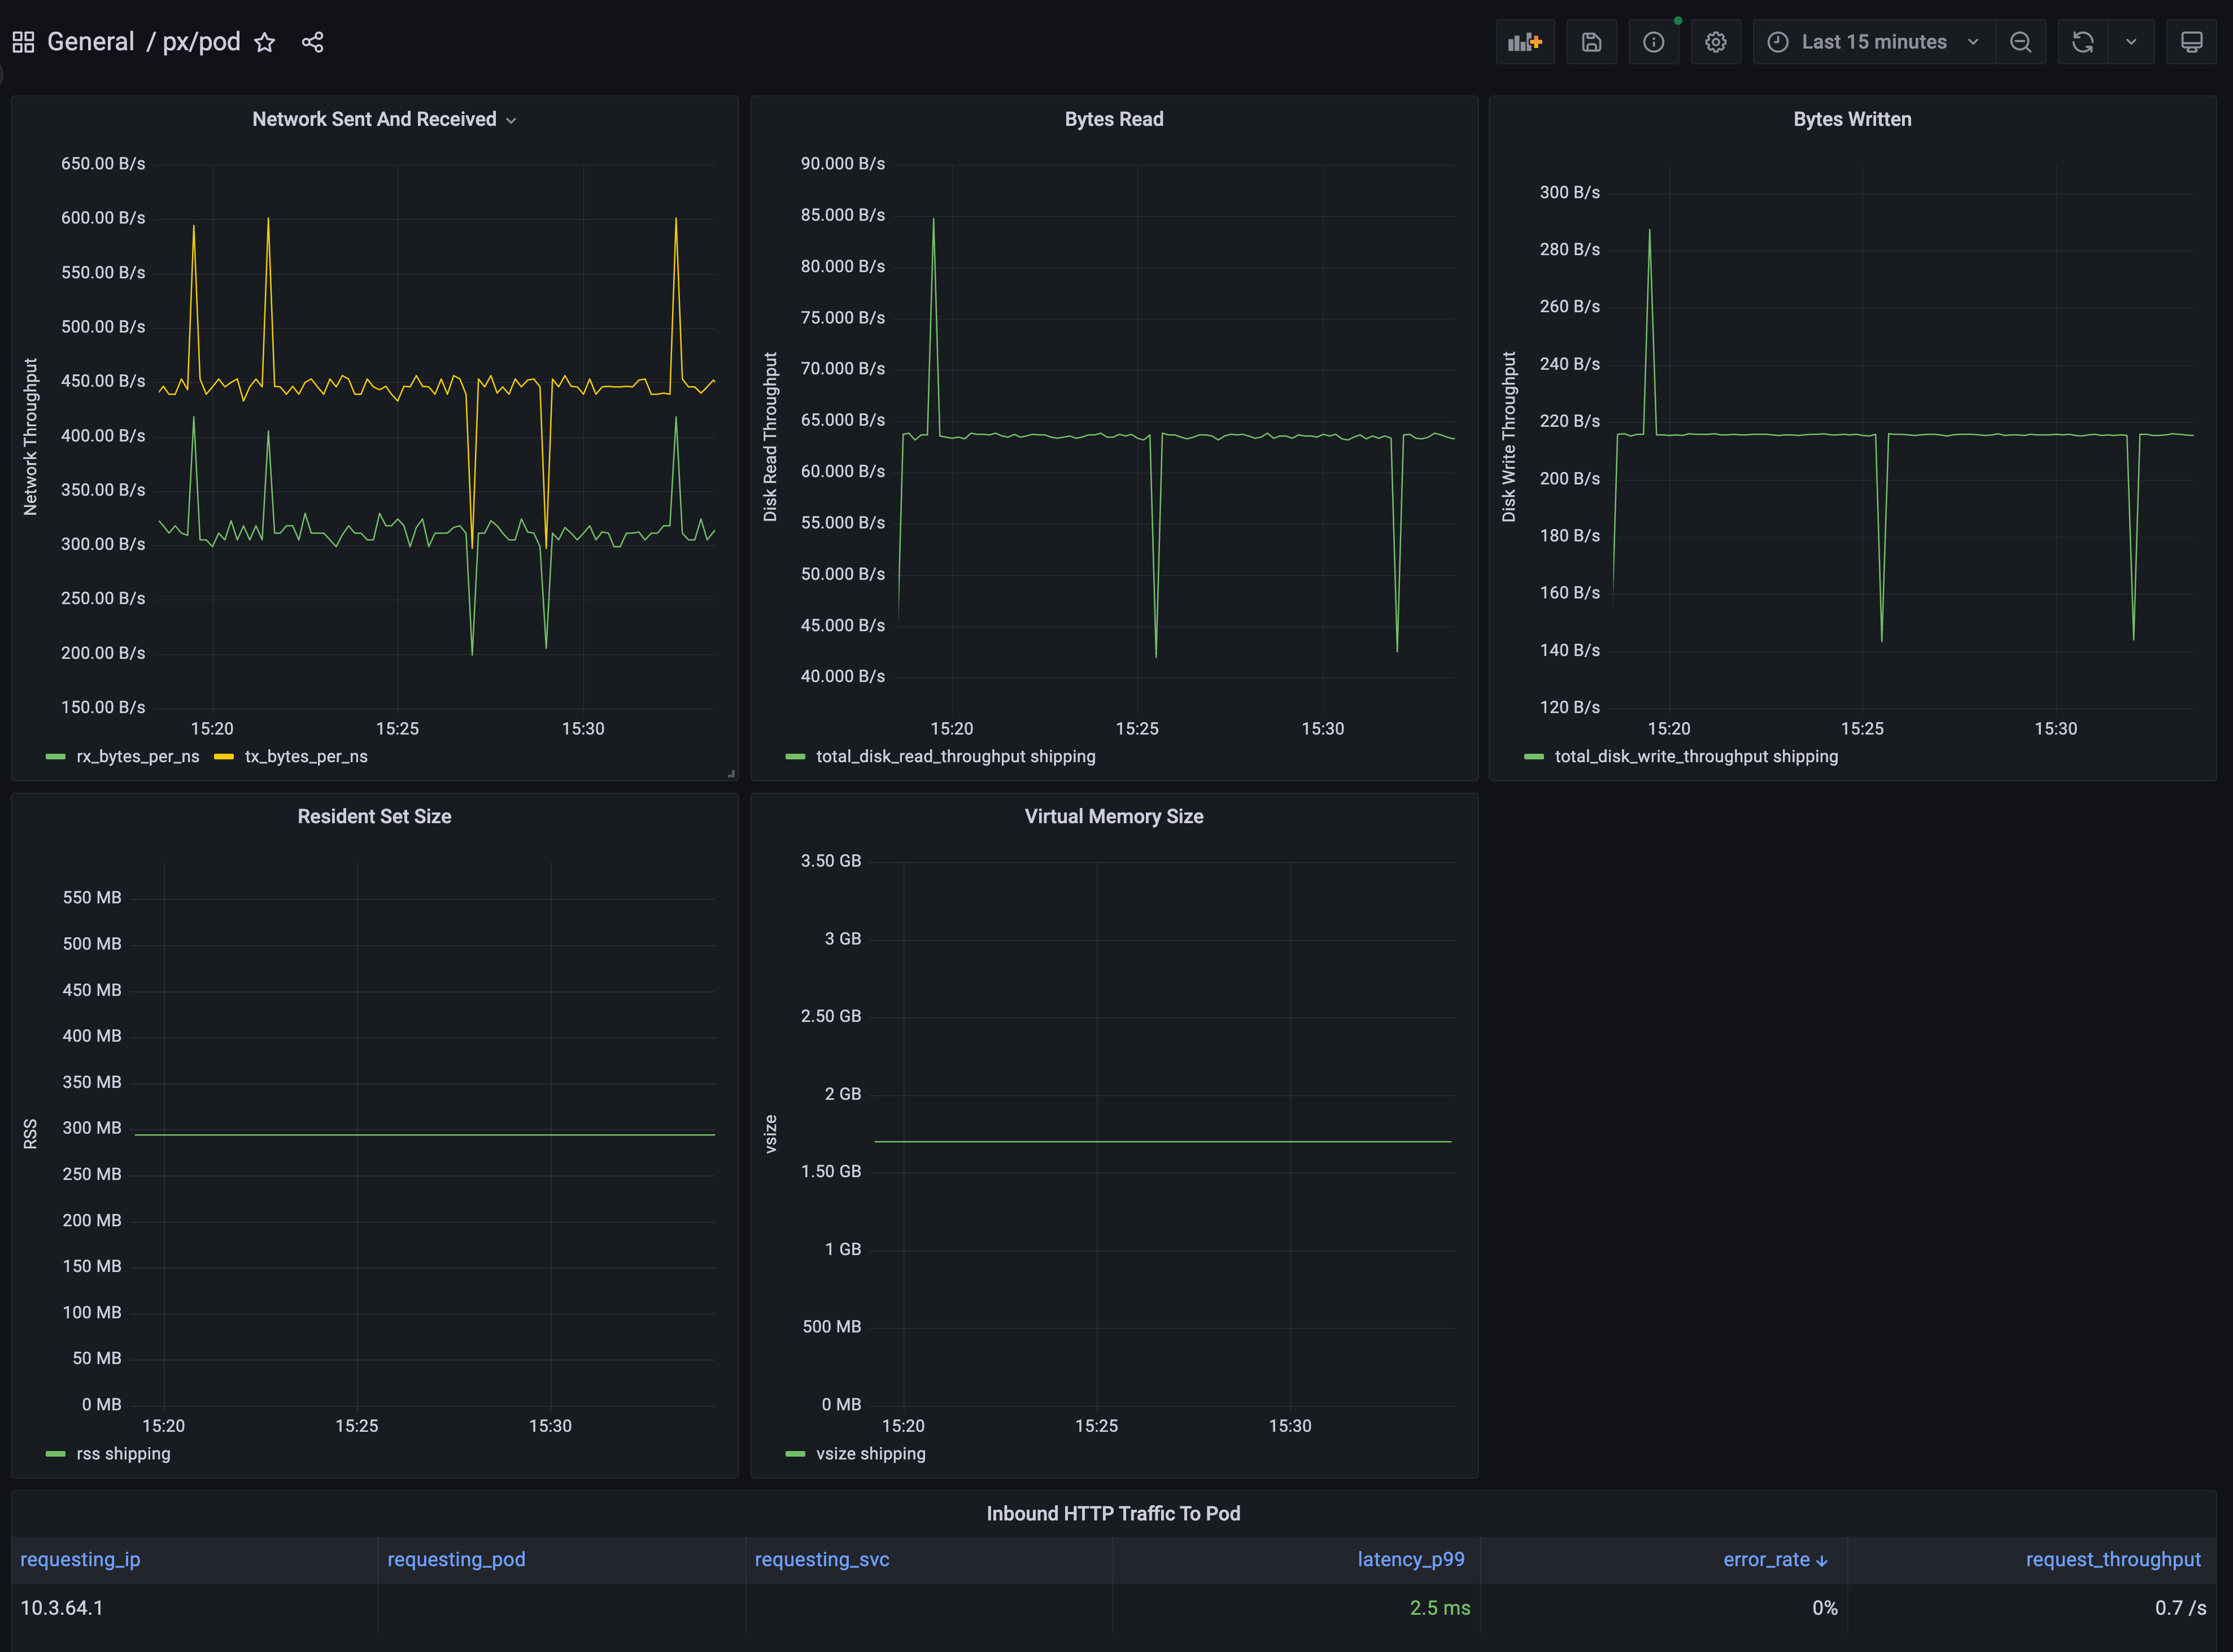
Task: Toggle total_disk_read_throughput shipping legend series
Action: click(x=955, y=757)
